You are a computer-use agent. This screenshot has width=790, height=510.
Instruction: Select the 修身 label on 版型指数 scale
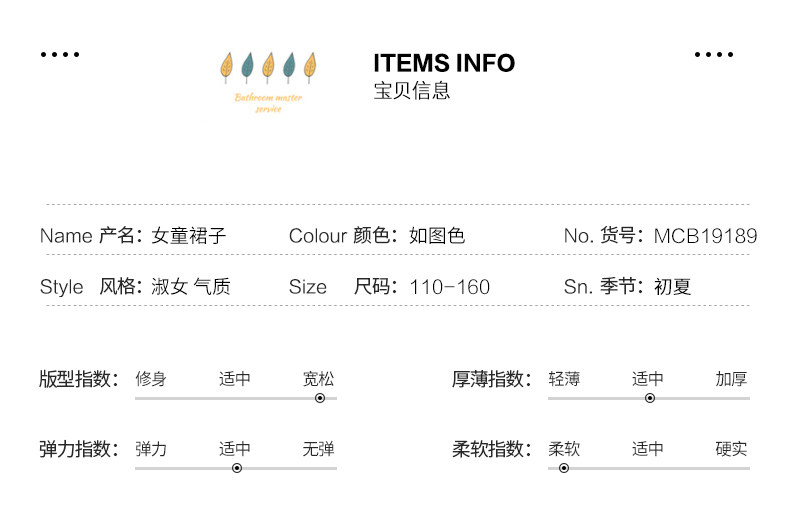pyautogui.click(x=151, y=379)
